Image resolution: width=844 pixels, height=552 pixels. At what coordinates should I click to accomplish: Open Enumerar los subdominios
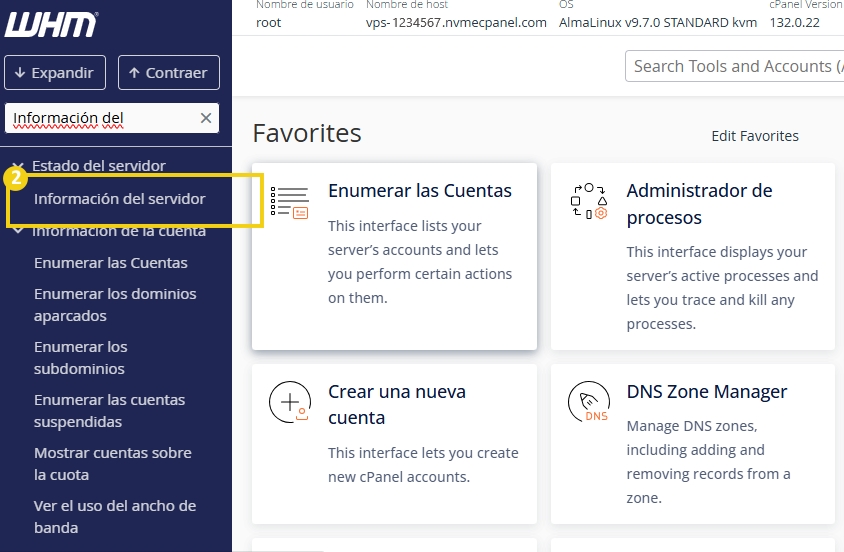pos(81,358)
